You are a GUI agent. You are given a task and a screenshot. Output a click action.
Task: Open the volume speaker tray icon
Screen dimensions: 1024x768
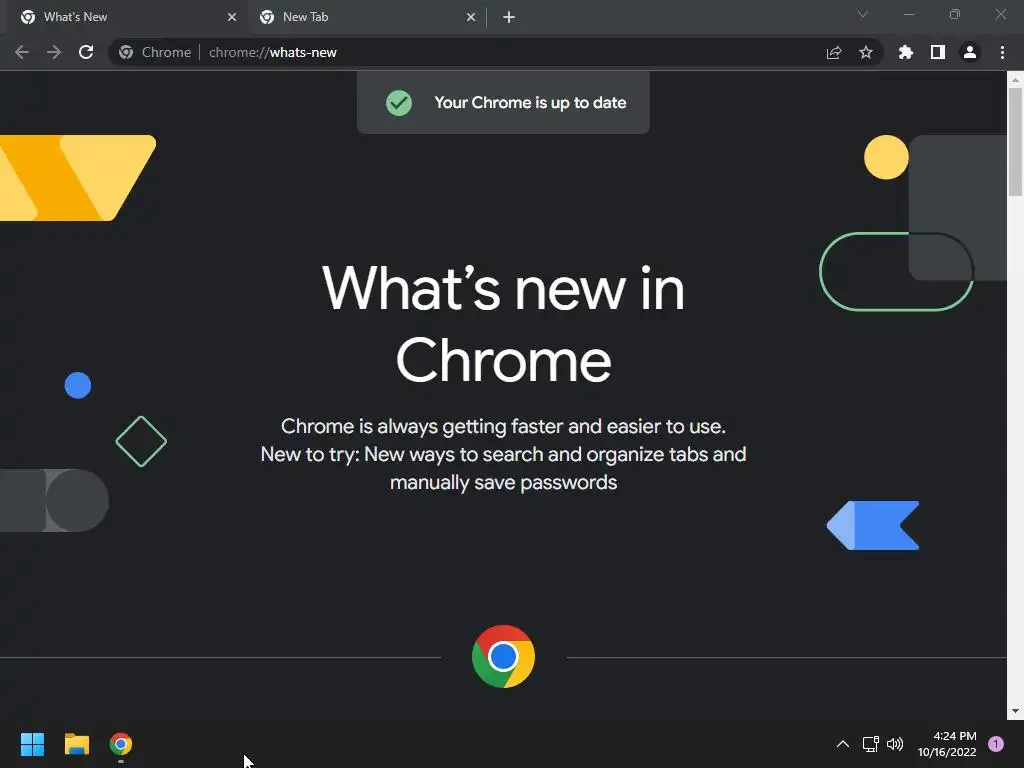895,744
